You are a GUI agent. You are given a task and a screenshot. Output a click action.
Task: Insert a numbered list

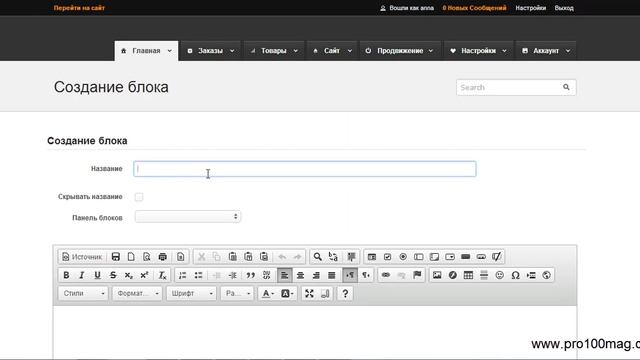click(x=182, y=275)
